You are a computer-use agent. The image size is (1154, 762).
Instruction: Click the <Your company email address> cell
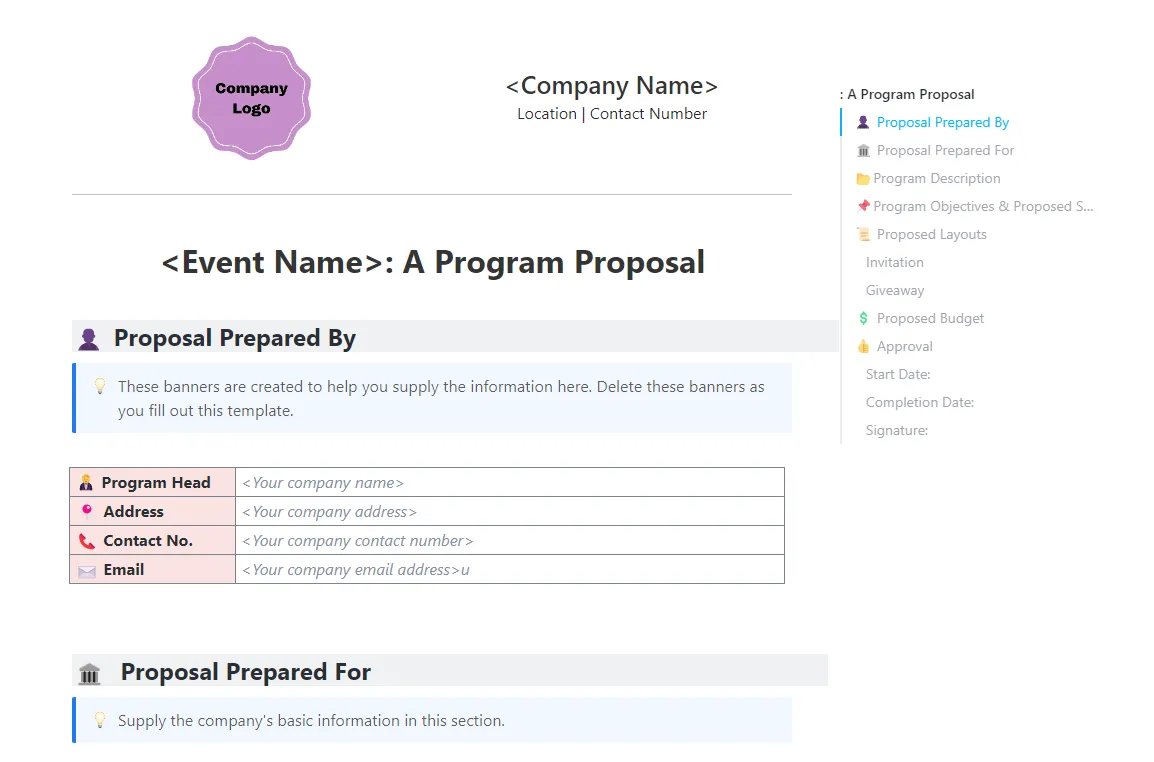click(510, 570)
